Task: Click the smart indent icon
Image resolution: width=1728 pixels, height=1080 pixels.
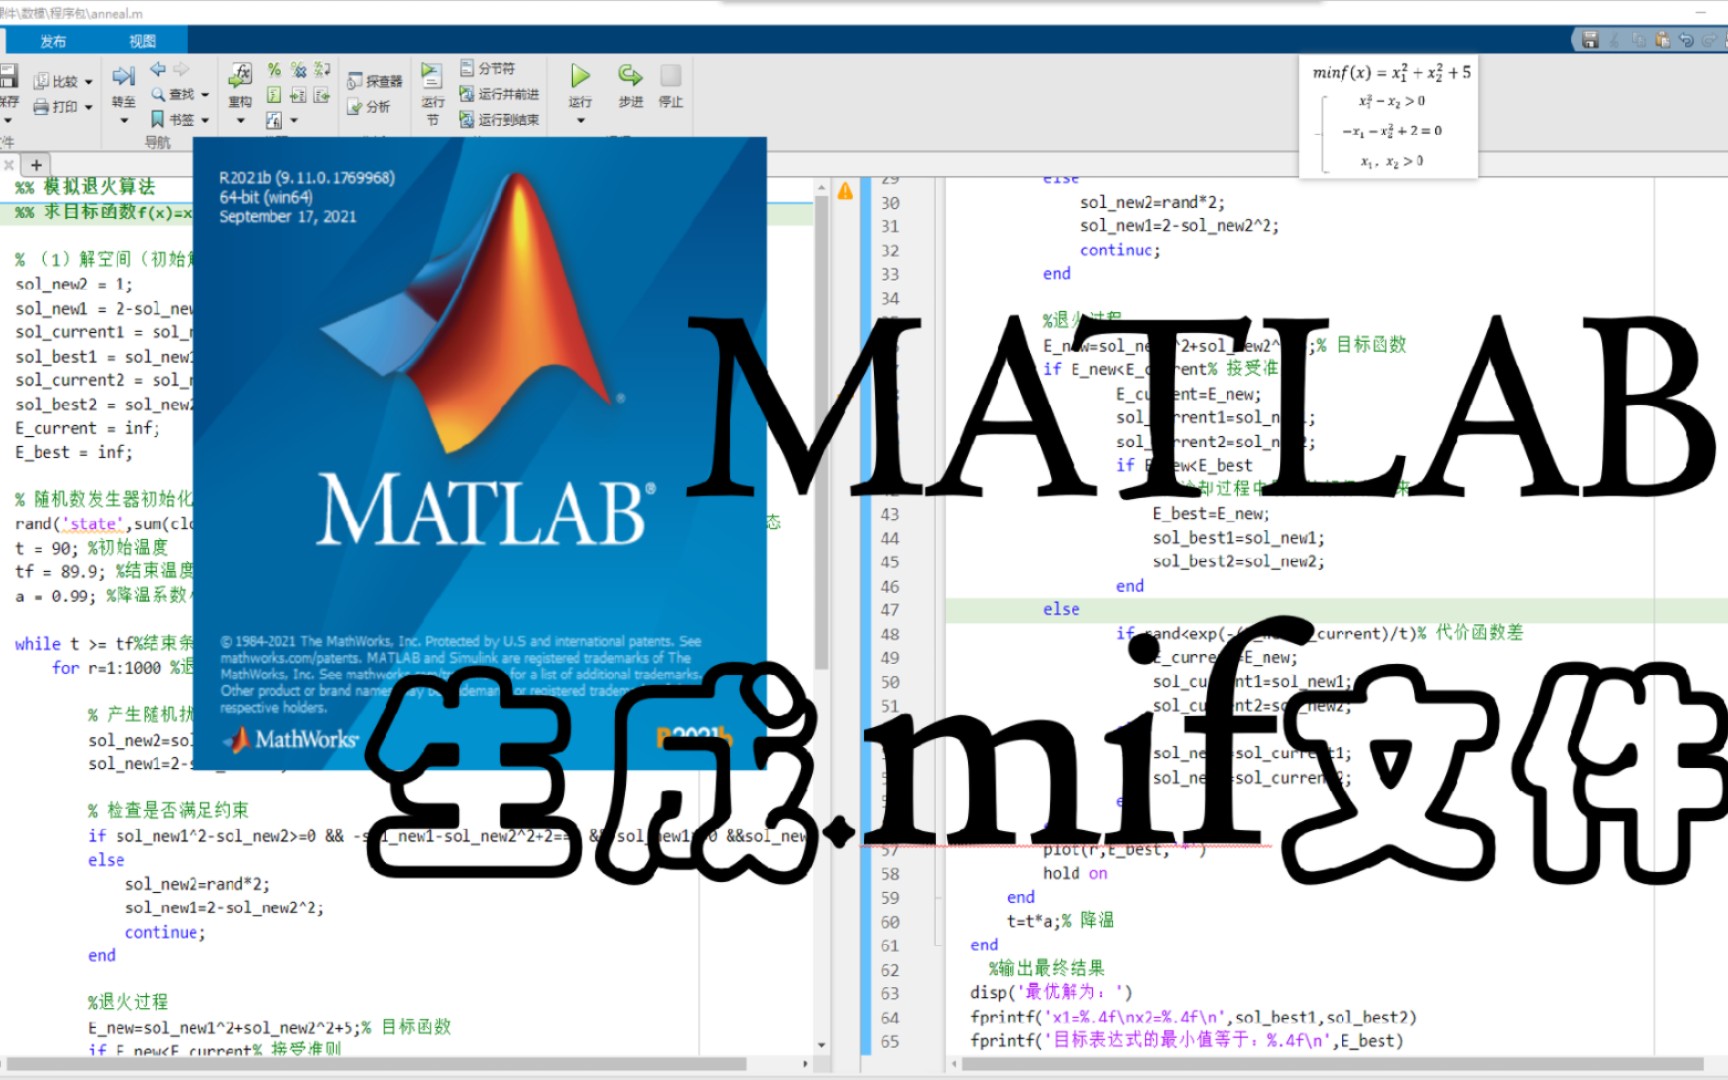Action: [274, 95]
